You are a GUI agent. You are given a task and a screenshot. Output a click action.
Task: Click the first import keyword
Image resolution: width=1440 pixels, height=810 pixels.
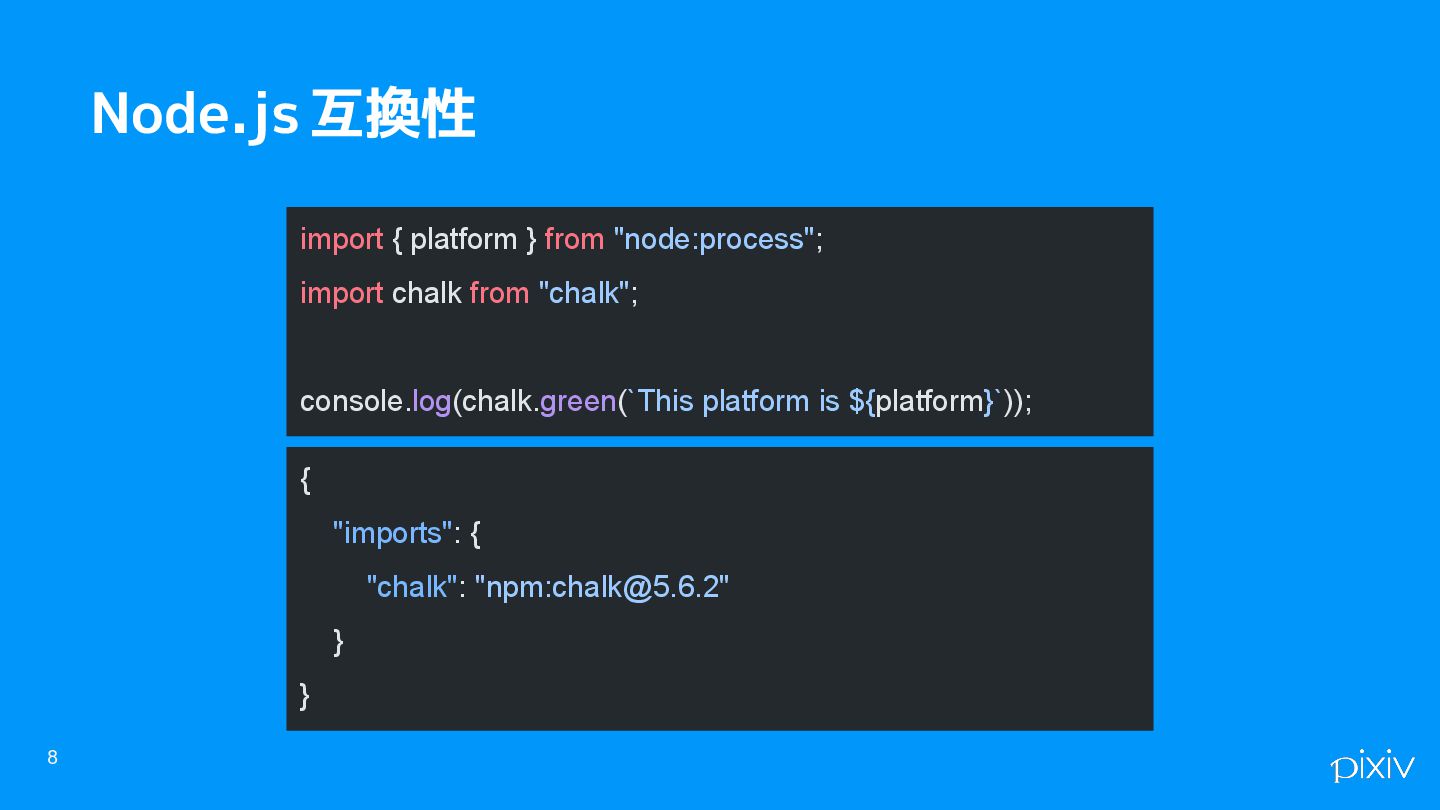pos(341,239)
